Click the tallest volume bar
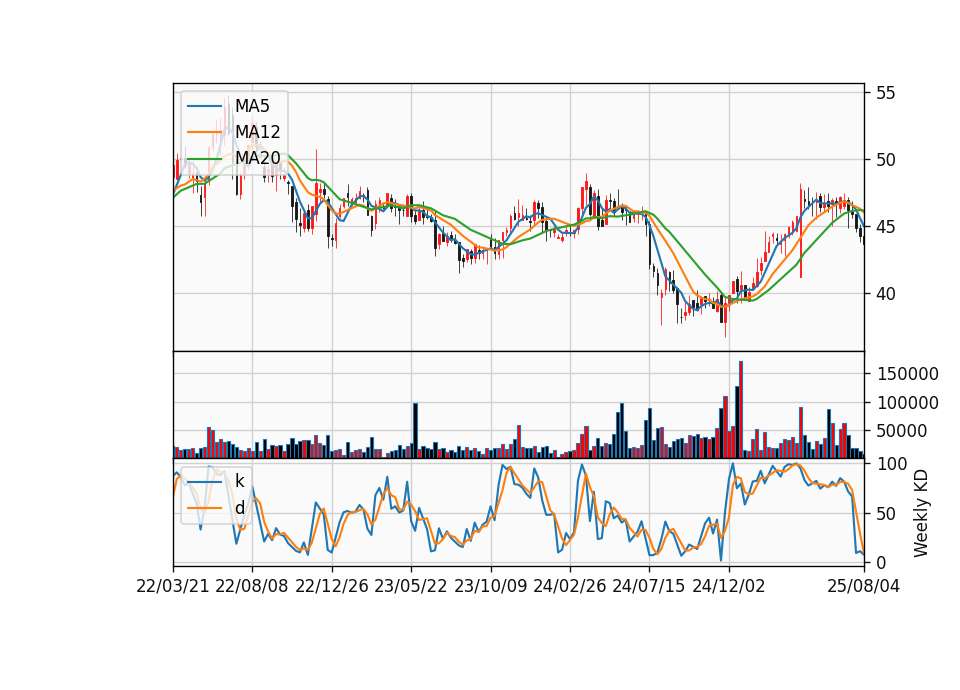Viewport: 960px width, 690px height. [741, 410]
